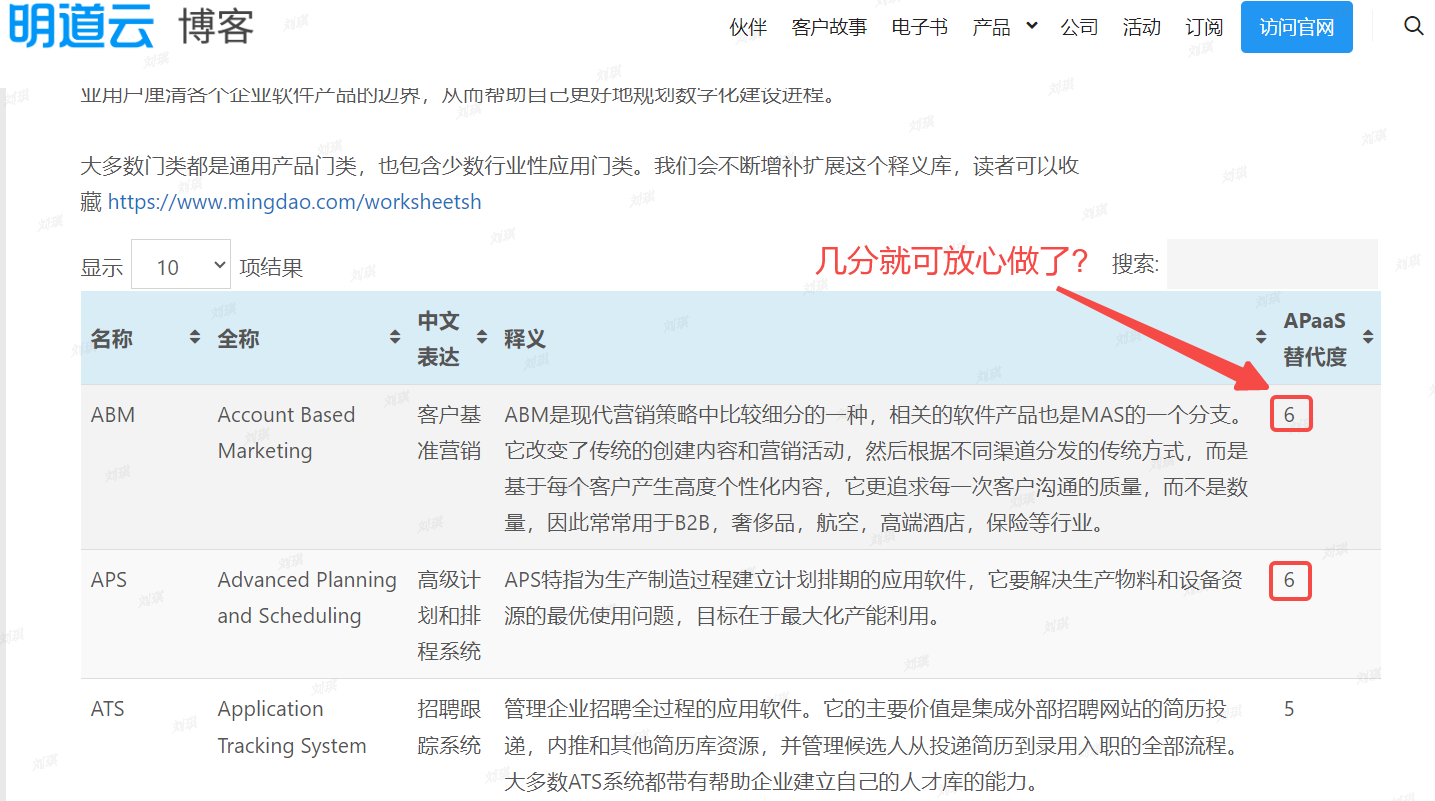Click the Account Based Marketing cell
This screenshot has height=801, width=1435.
[x=286, y=432]
